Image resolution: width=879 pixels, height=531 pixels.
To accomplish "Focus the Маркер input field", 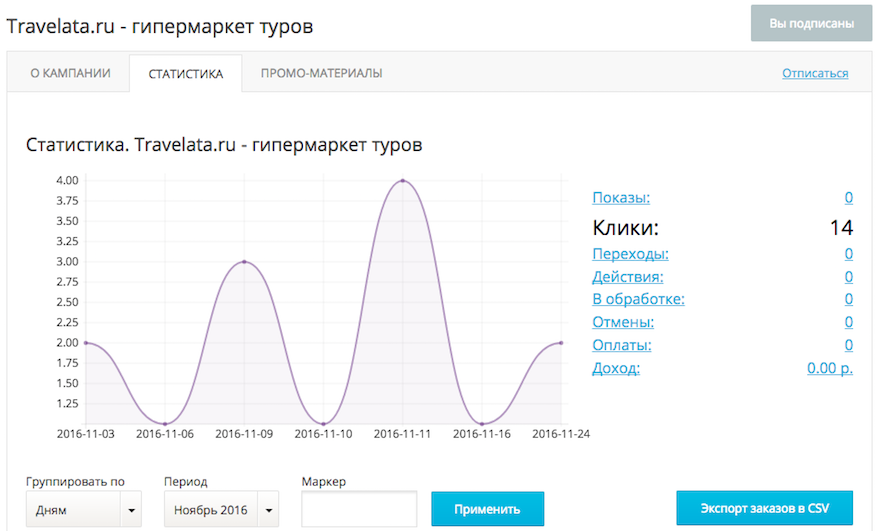I will (358, 509).
